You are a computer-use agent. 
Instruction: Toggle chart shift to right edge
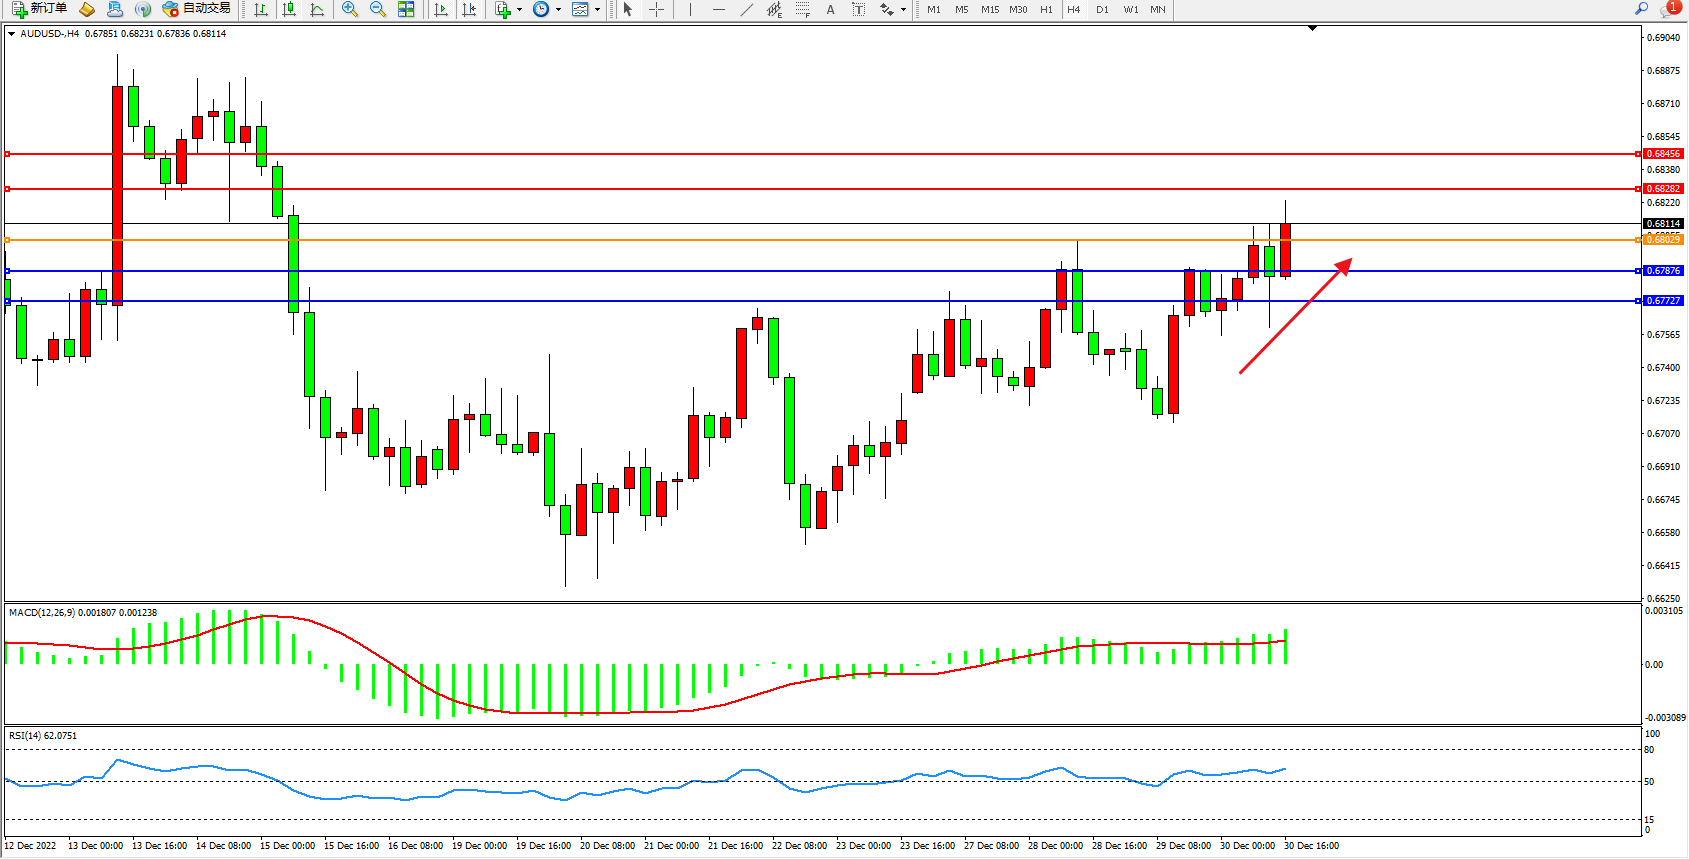tap(469, 9)
